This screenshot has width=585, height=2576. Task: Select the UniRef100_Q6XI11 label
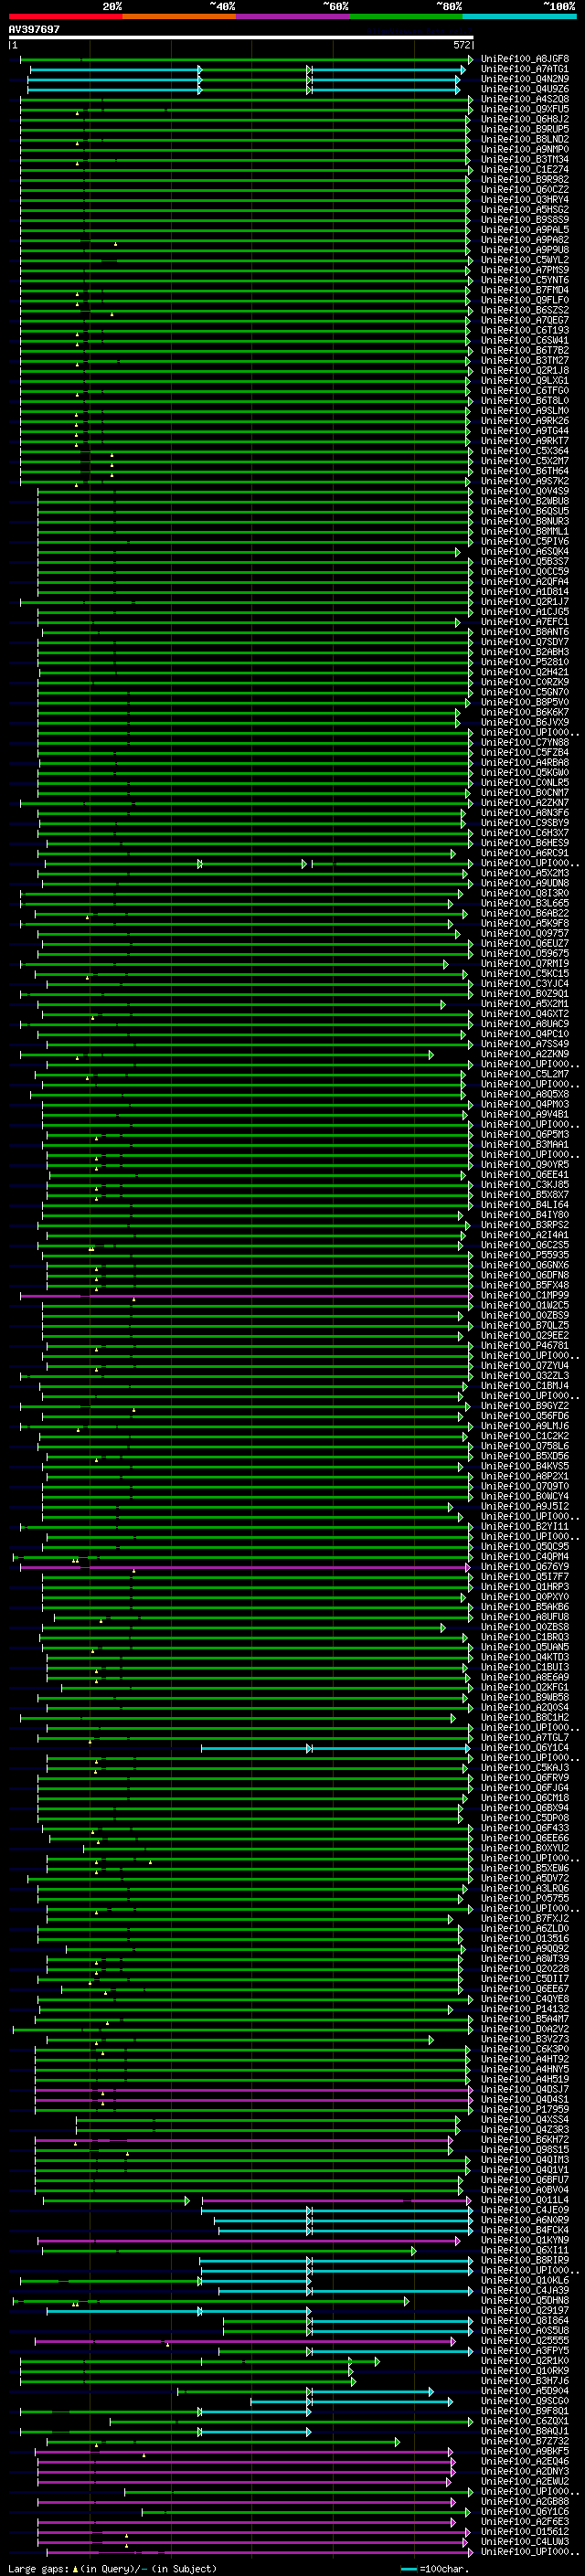point(525,2250)
